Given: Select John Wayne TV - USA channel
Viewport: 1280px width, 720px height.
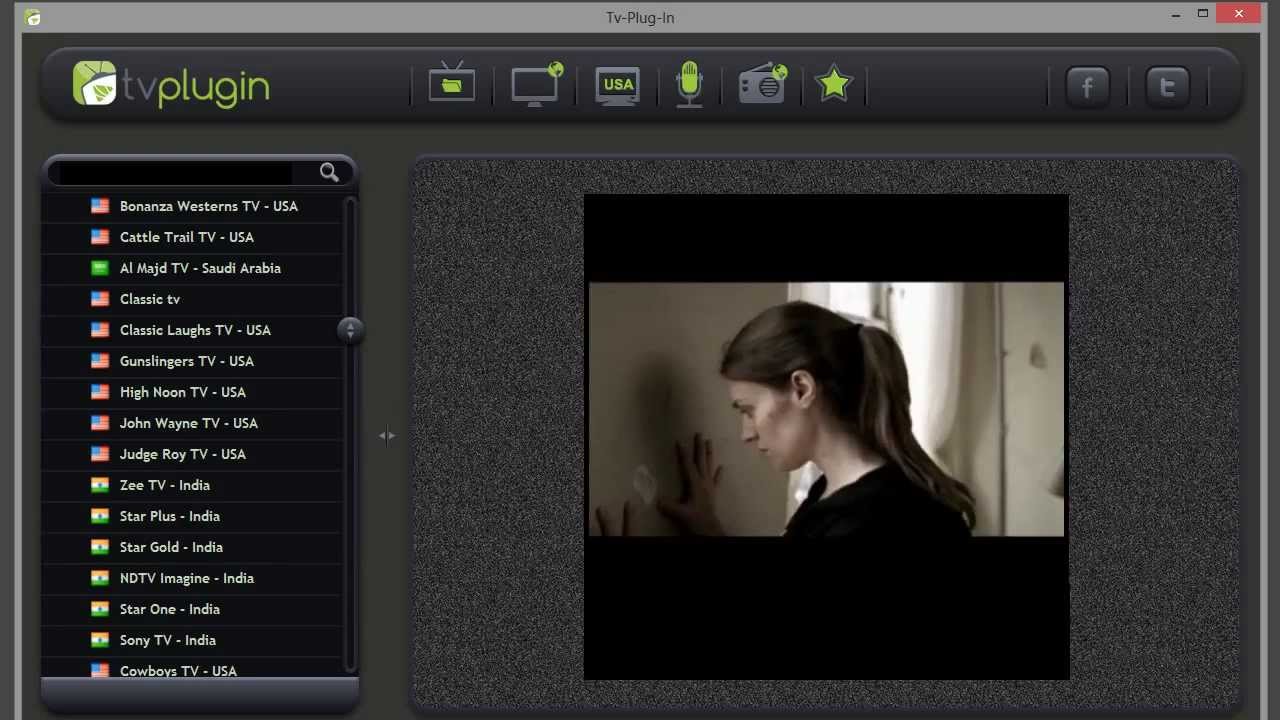Looking at the screenshot, I should click(193, 423).
